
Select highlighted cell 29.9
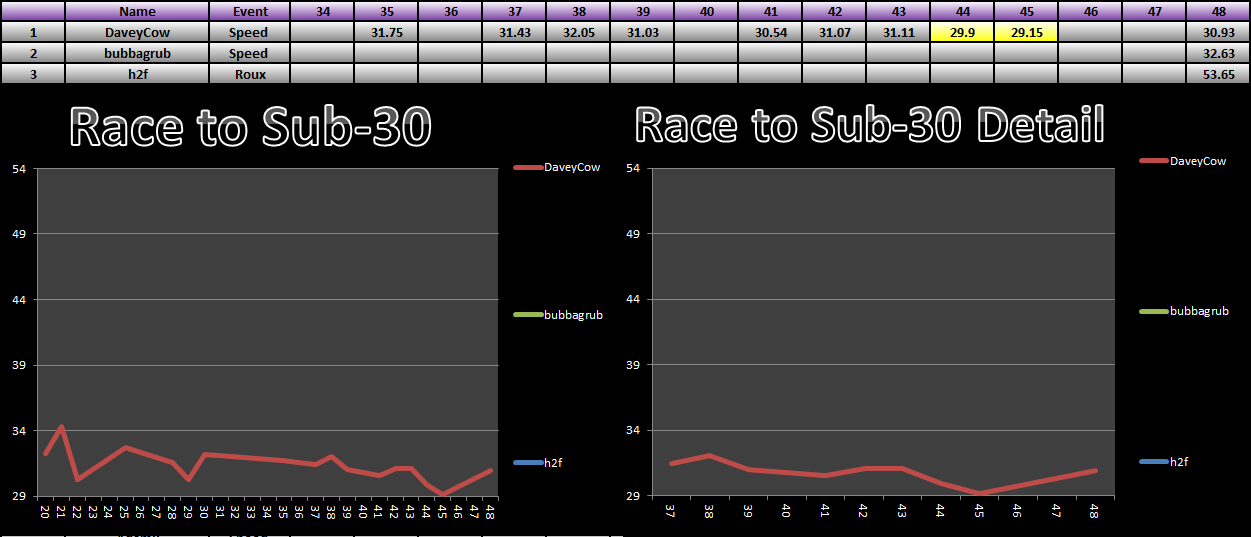(963, 32)
